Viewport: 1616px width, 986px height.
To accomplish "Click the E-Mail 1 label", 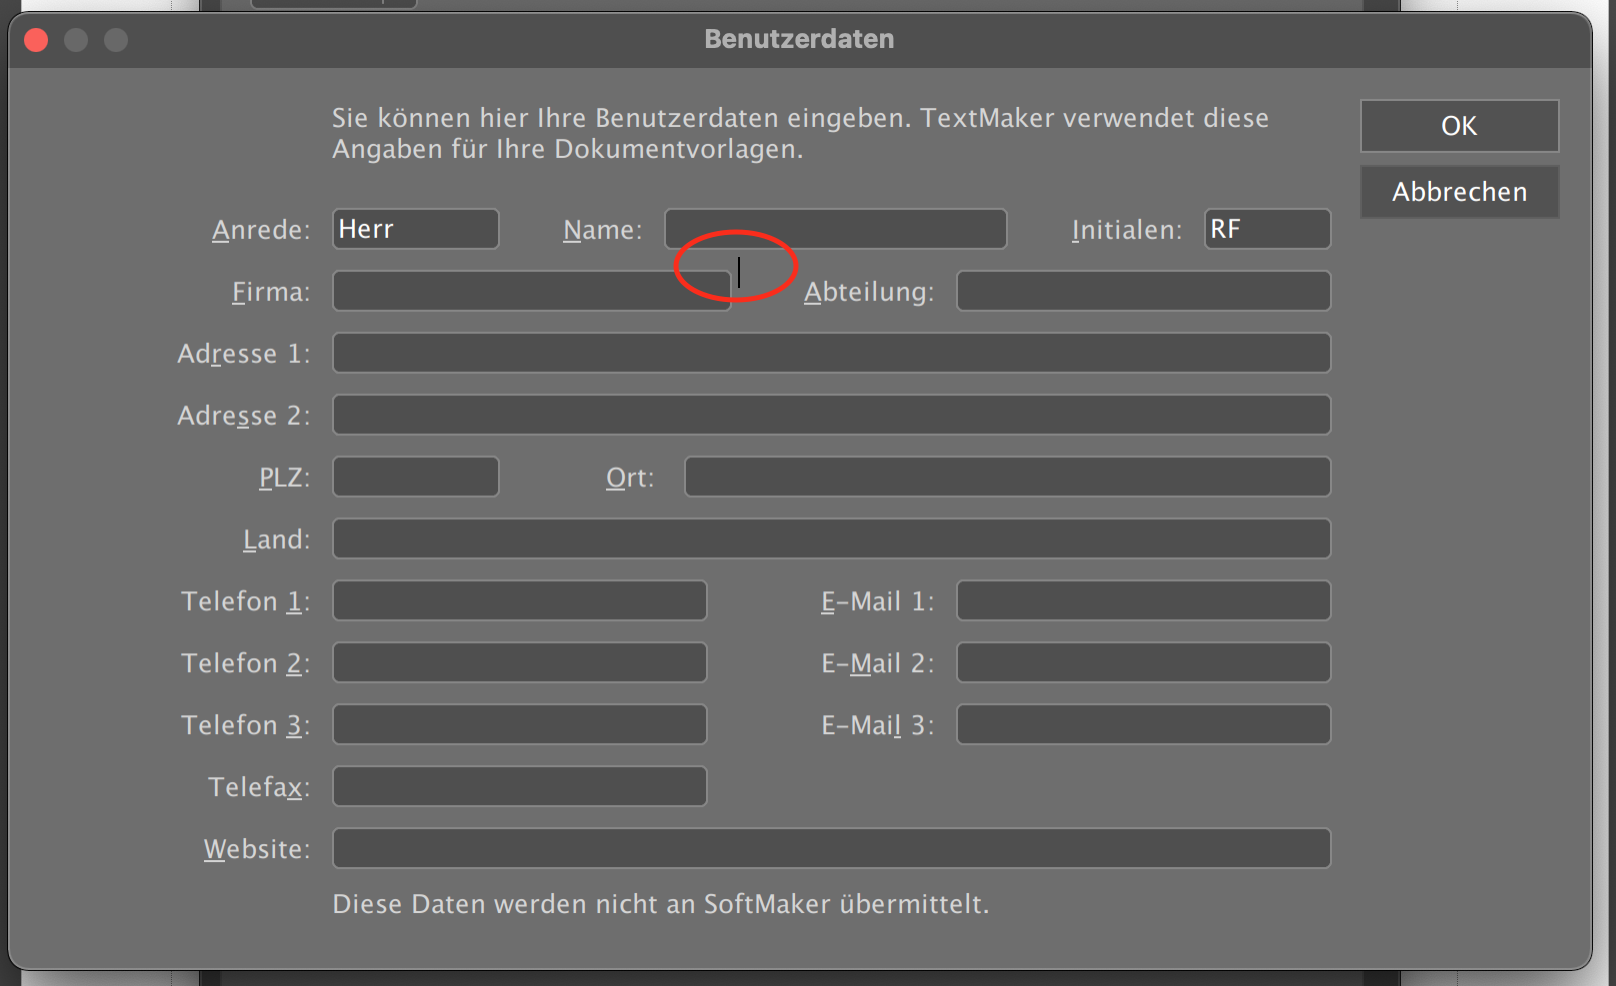I will click(878, 602).
